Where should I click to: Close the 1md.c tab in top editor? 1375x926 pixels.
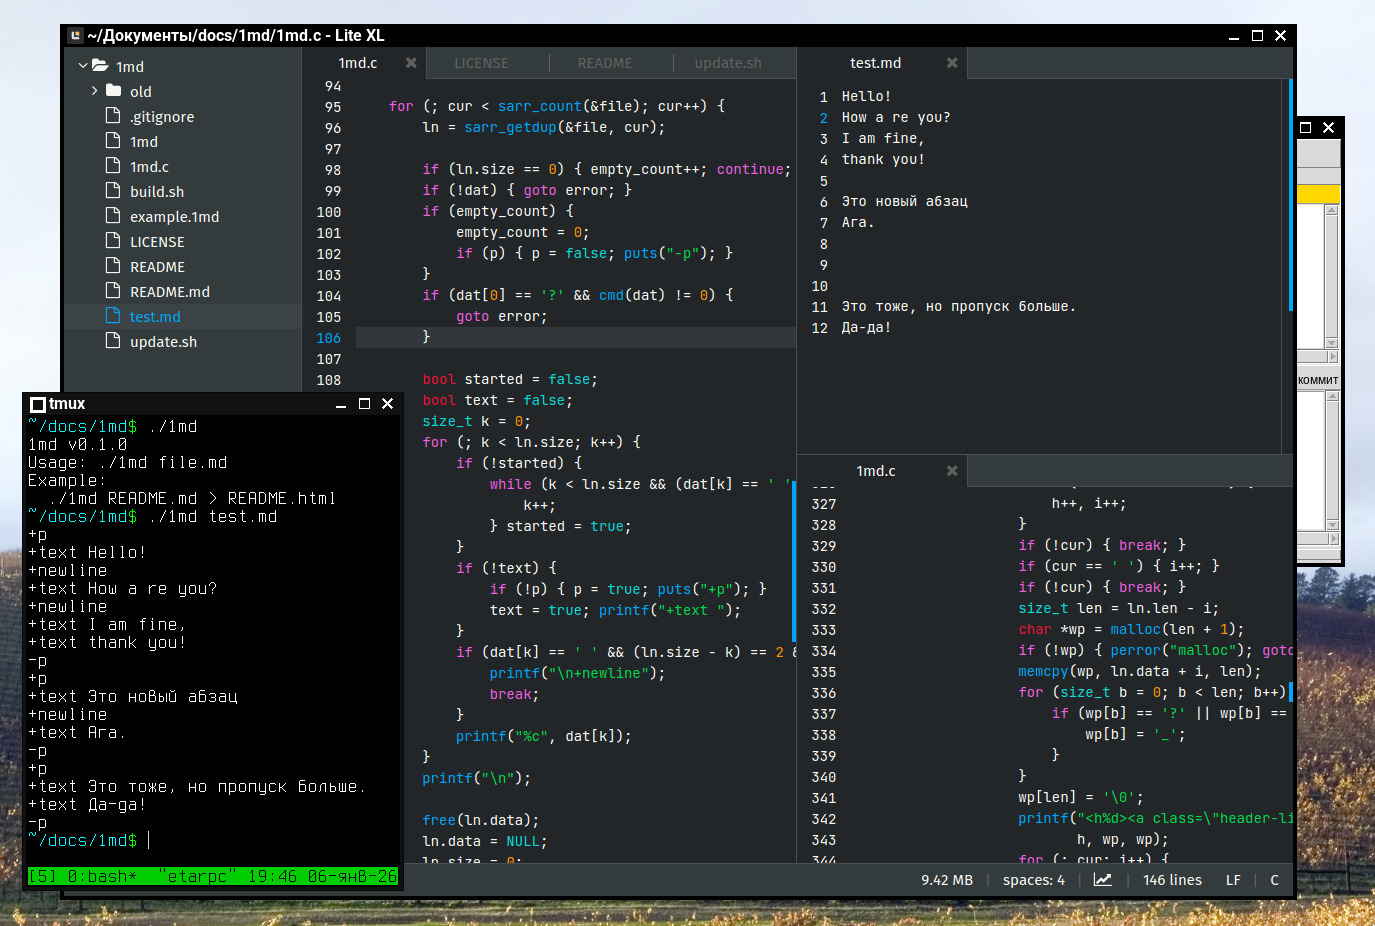pyautogui.click(x=411, y=63)
